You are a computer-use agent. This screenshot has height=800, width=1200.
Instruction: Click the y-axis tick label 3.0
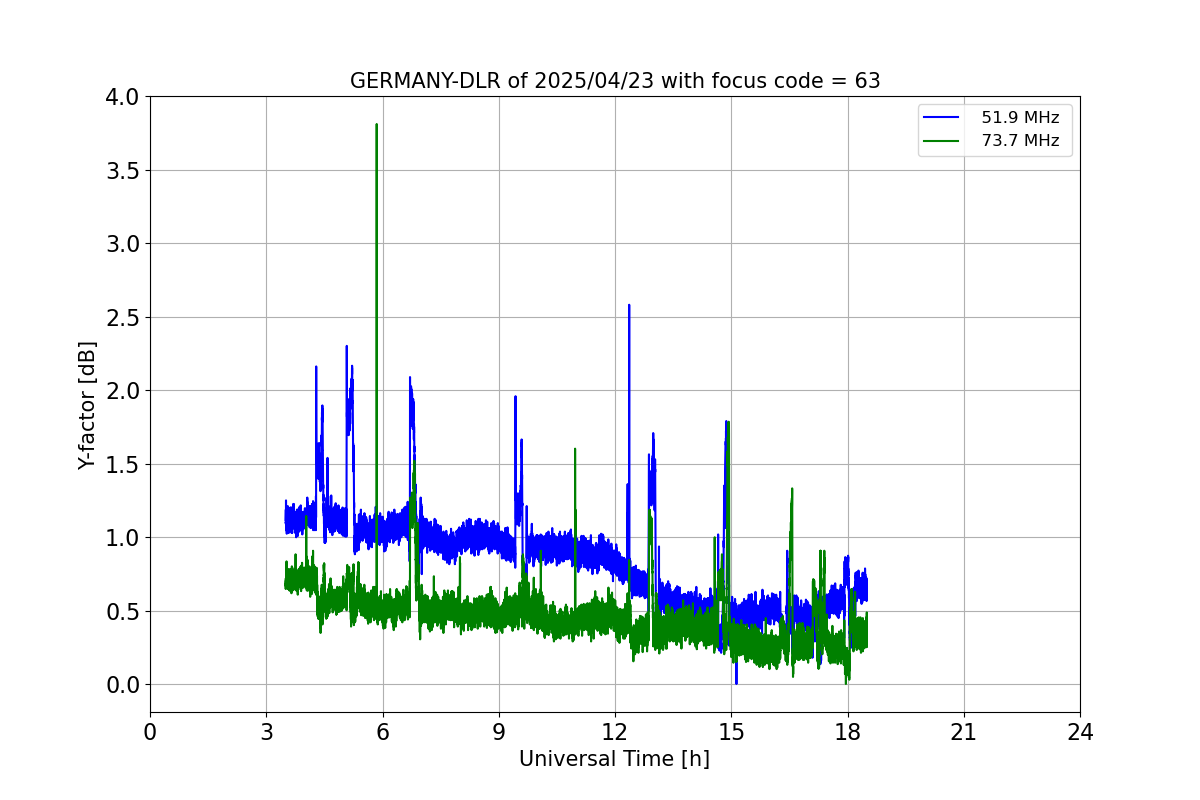pos(124,244)
